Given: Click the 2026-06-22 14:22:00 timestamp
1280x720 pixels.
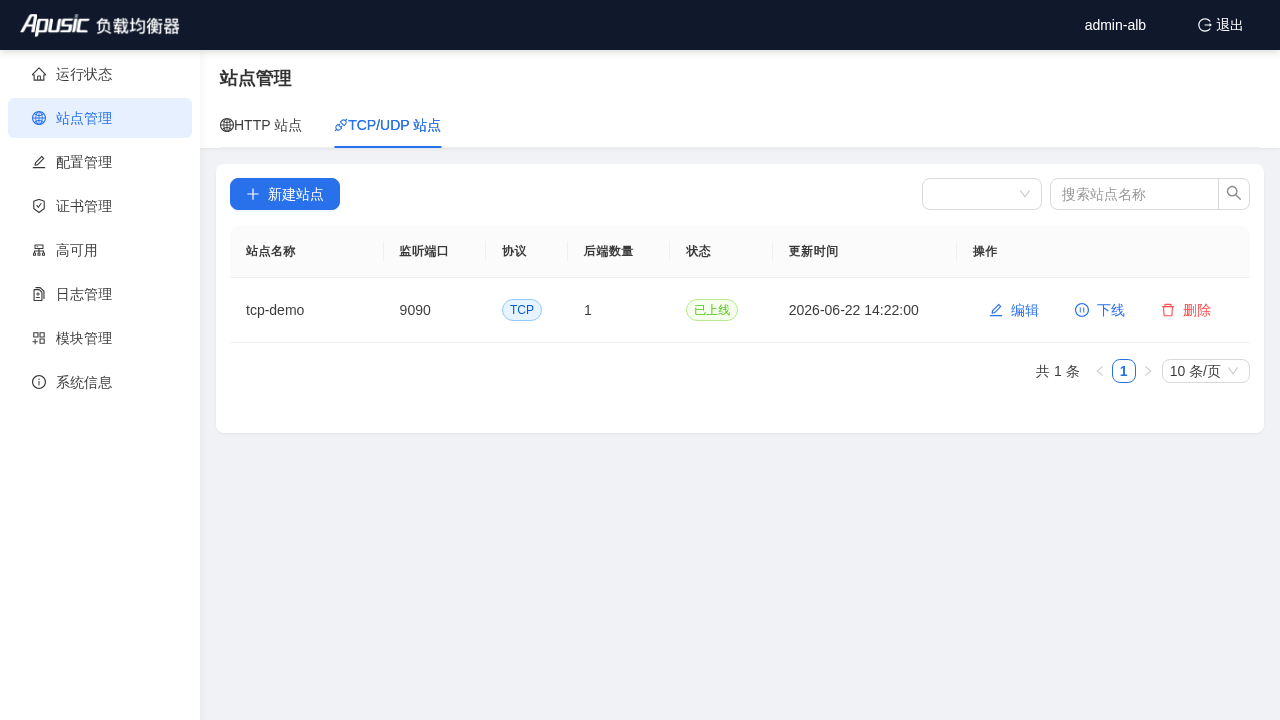Looking at the screenshot, I should [854, 310].
